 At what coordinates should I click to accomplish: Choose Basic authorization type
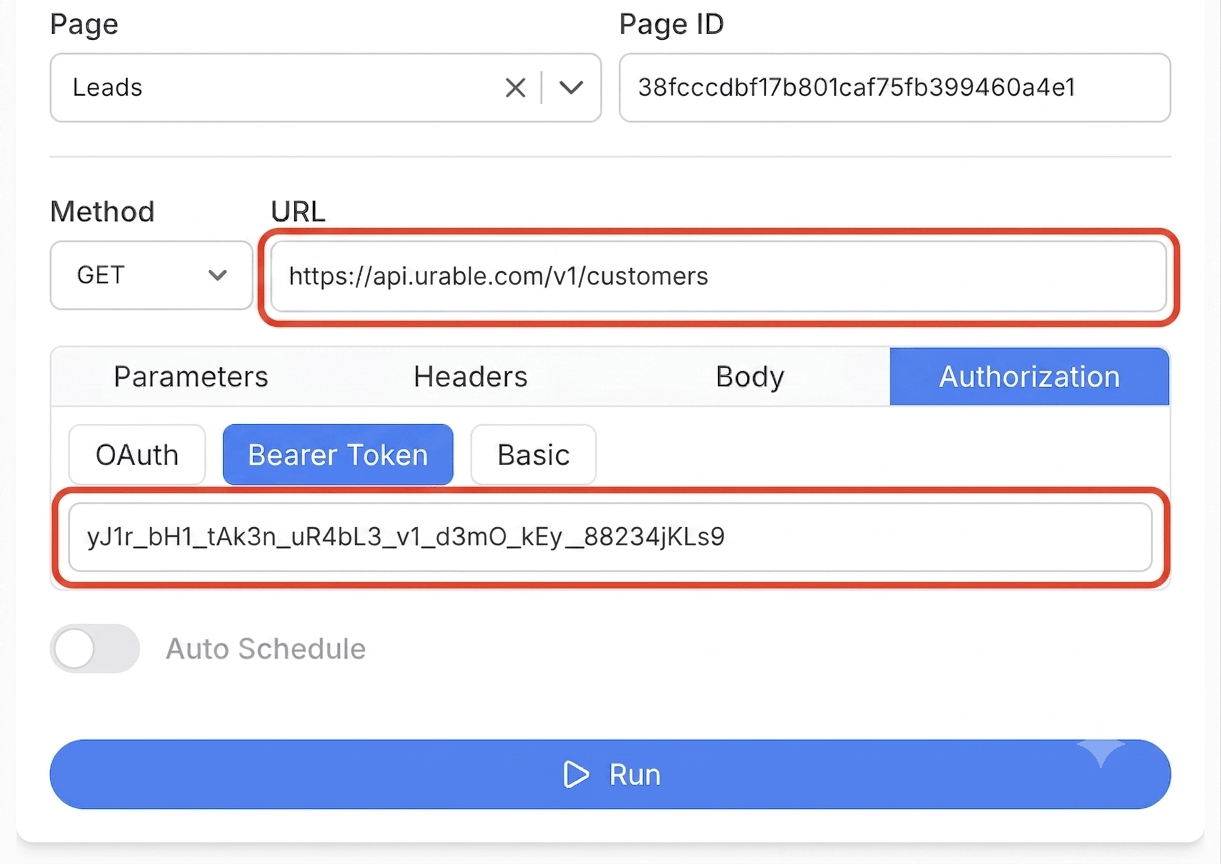534,455
